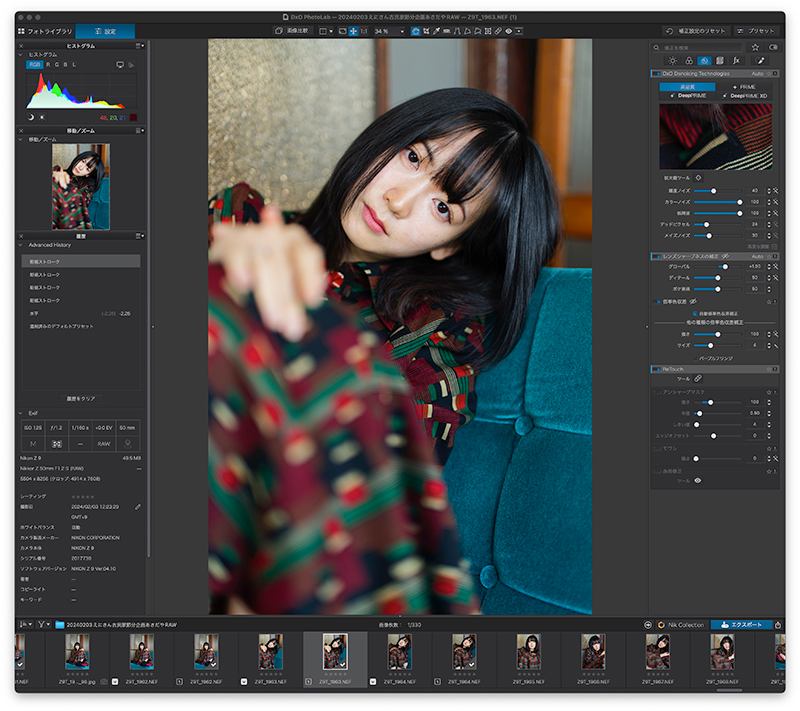Image resolution: width=800 pixels, height=711 pixels.
Task: Toggle Lens Sharpness correction on/off switch
Action: tap(656, 257)
